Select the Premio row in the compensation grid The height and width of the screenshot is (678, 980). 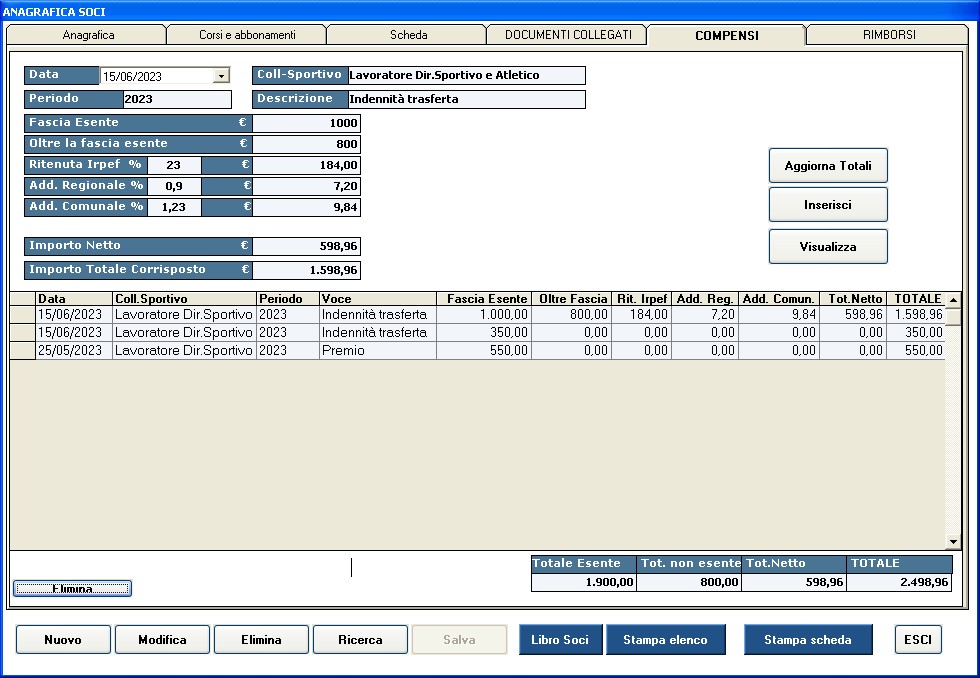click(378, 351)
